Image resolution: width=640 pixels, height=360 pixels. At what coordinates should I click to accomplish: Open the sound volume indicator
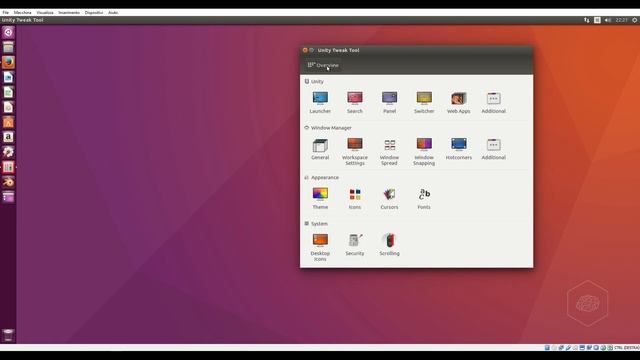pyautogui.click(x=608, y=20)
